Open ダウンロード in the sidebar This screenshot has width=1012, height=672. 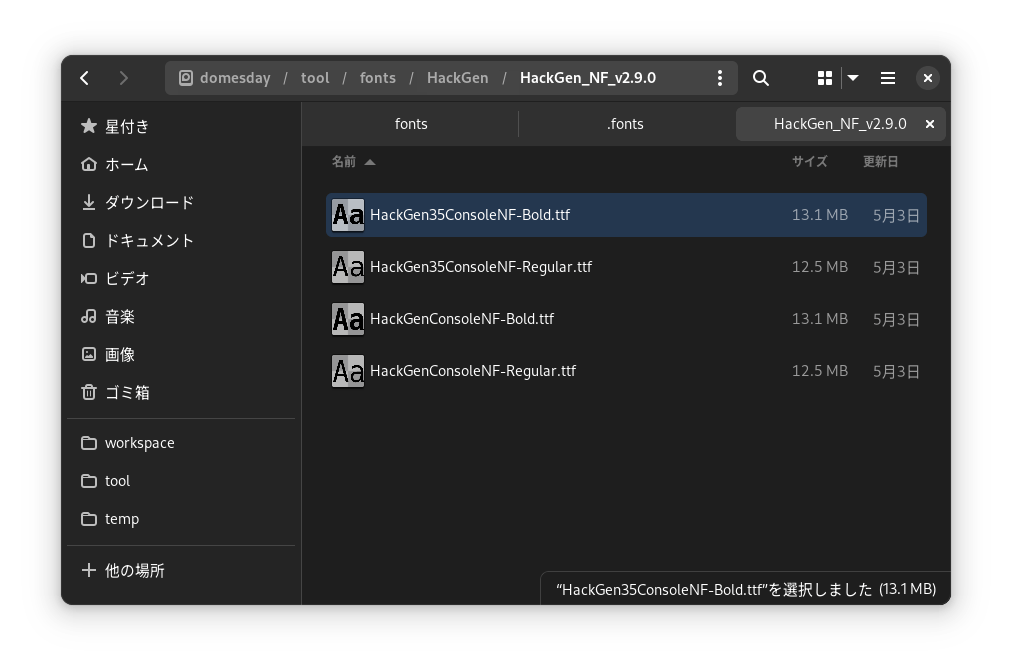coord(181,203)
